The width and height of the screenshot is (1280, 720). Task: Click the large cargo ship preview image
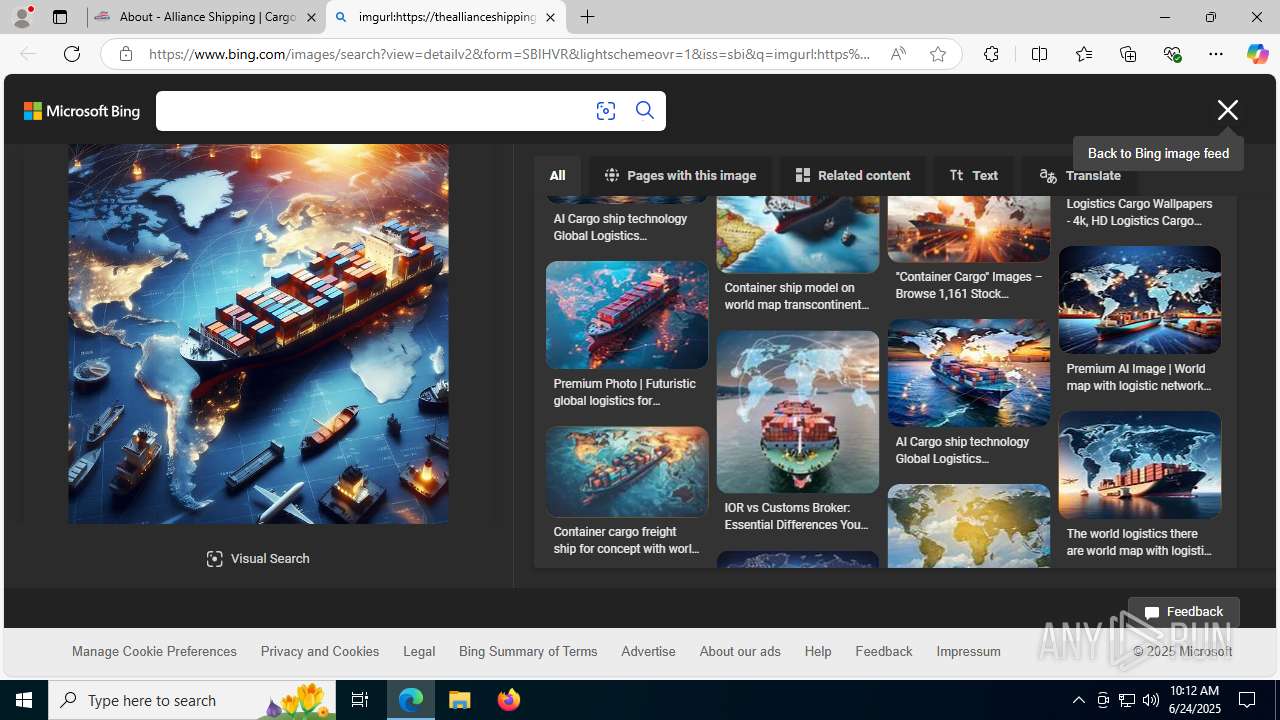258,334
